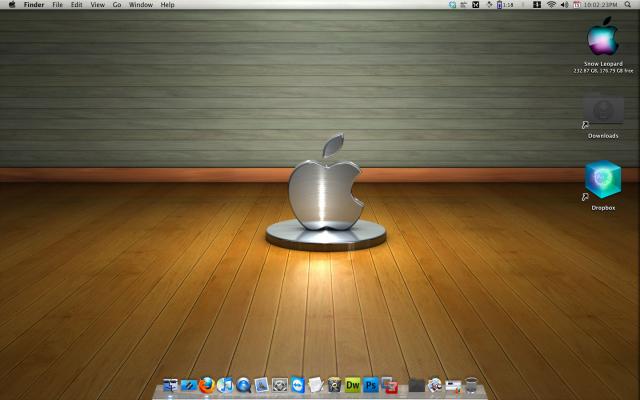The height and width of the screenshot is (400, 640).
Task: Click the Downloads label on desktop
Action: click(x=603, y=136)
